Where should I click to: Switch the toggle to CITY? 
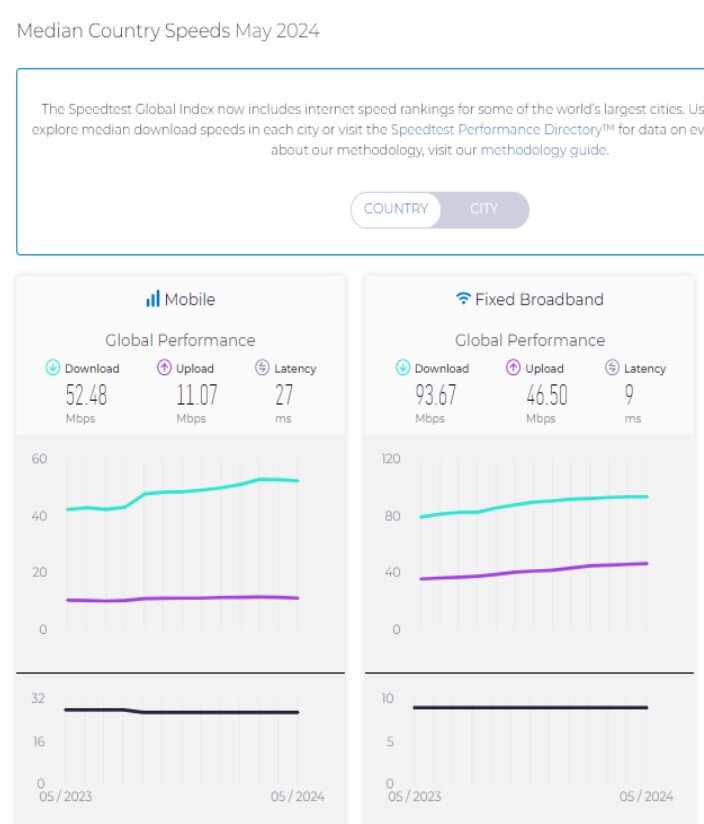point(484,209)
